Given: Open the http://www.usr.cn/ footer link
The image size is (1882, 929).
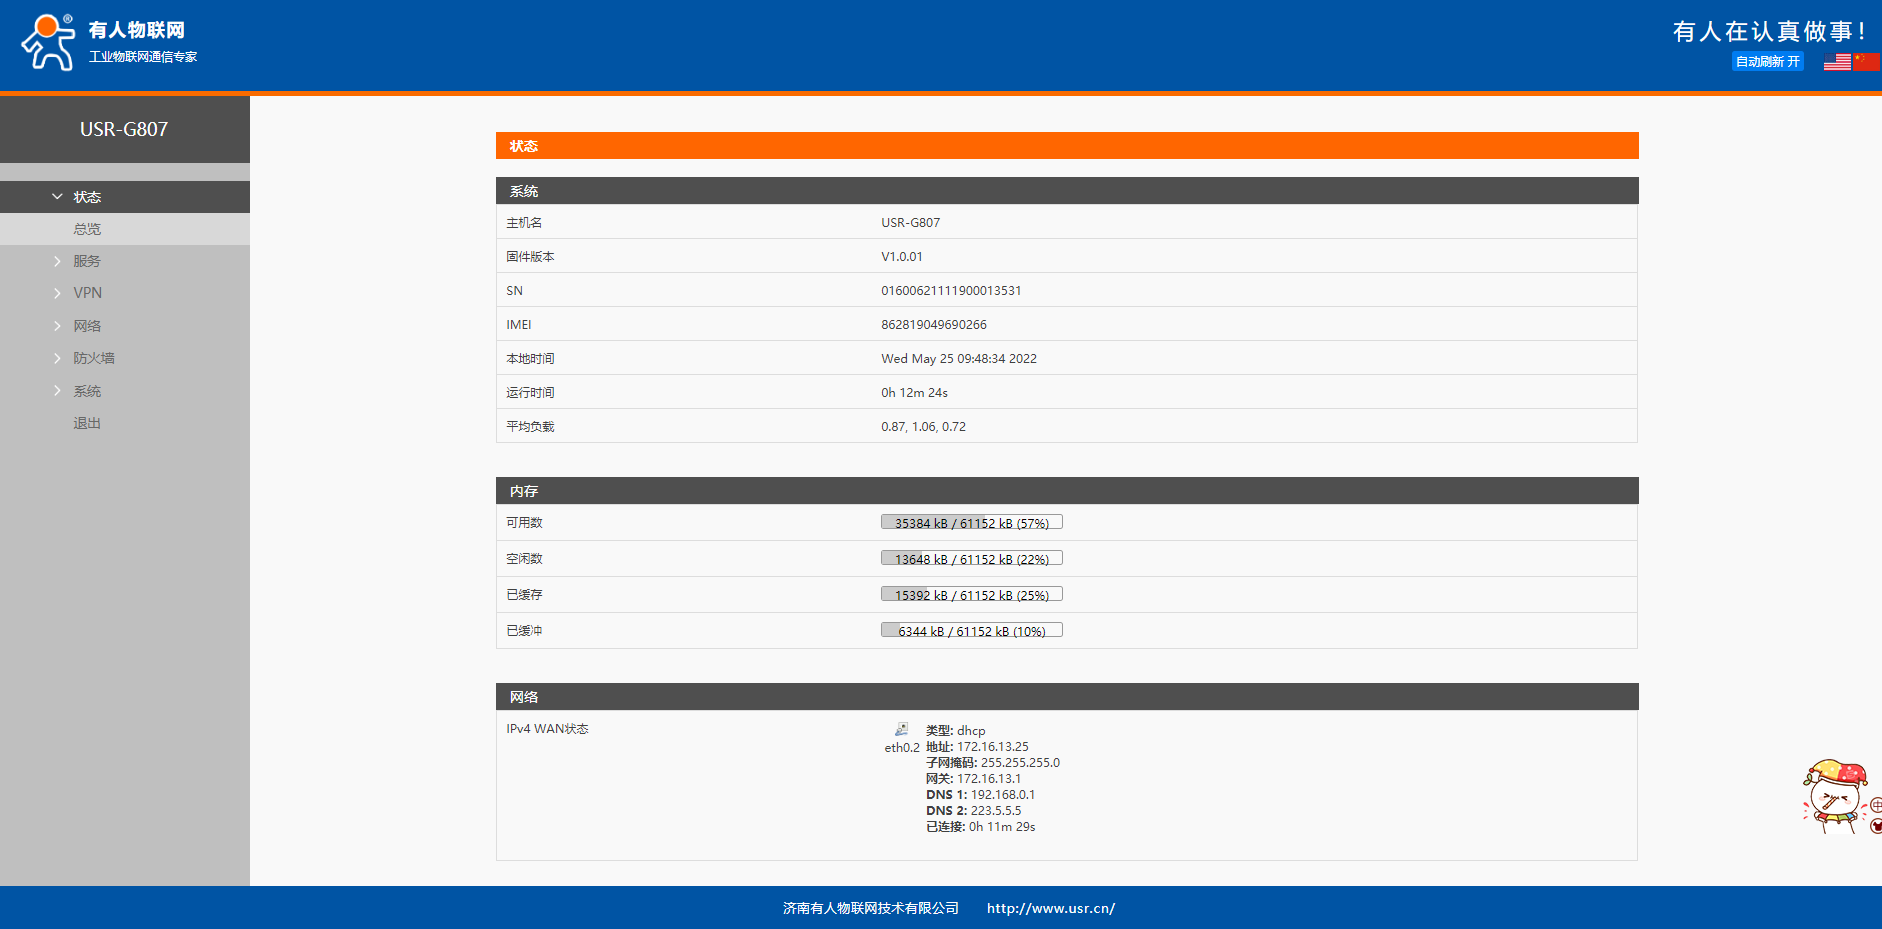Looking at the screenshot, I should point(1050,908).
